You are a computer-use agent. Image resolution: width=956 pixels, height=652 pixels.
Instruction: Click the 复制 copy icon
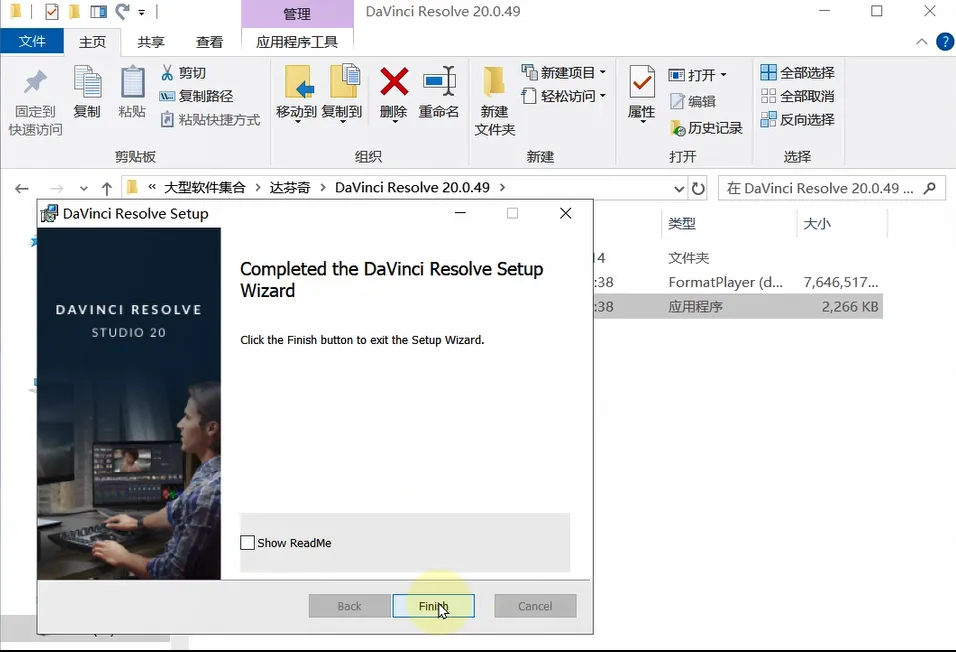pos(87,82)
